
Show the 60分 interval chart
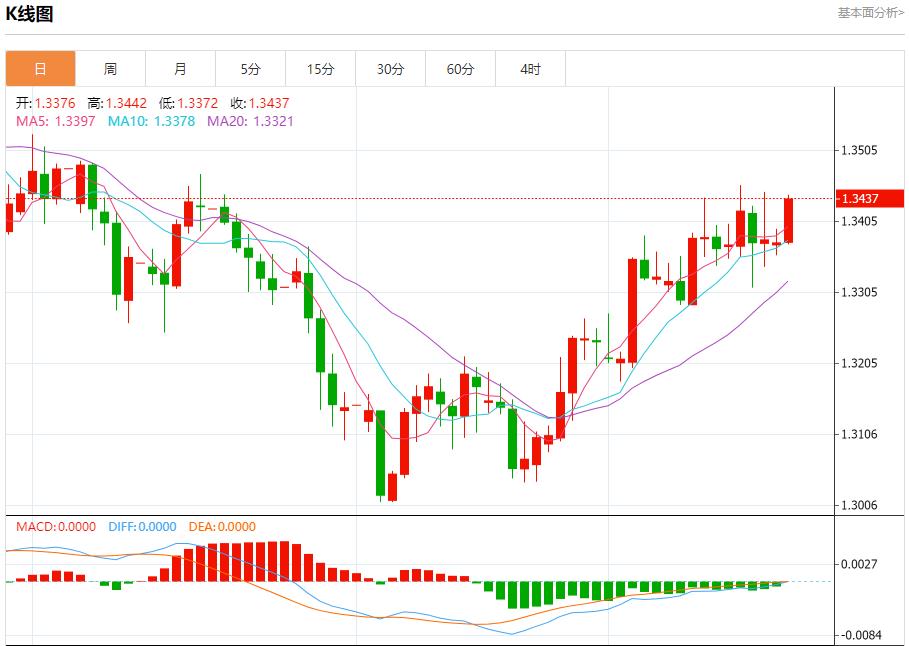coord(460,69)
